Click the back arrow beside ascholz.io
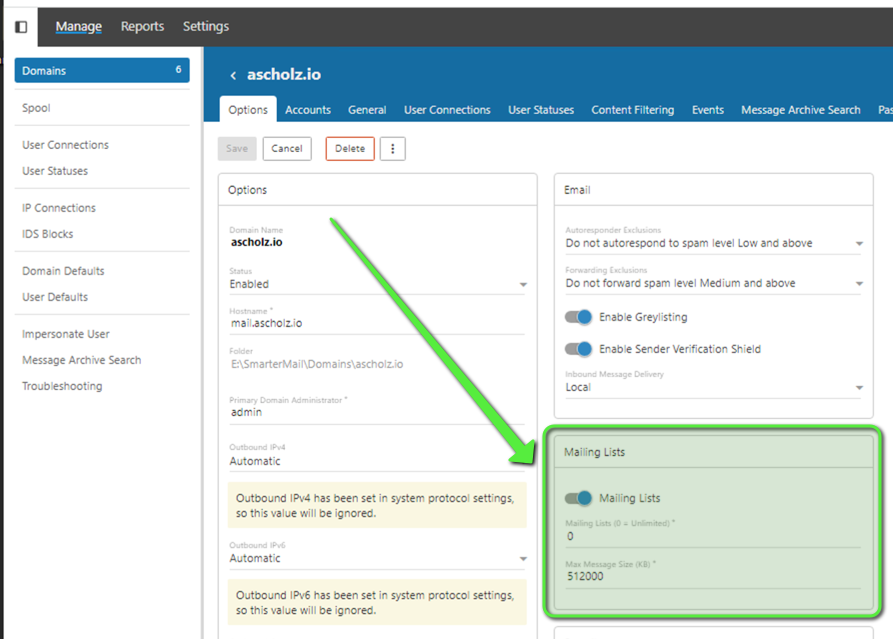This screenshot has height=639, width=893. pos(233,75)
